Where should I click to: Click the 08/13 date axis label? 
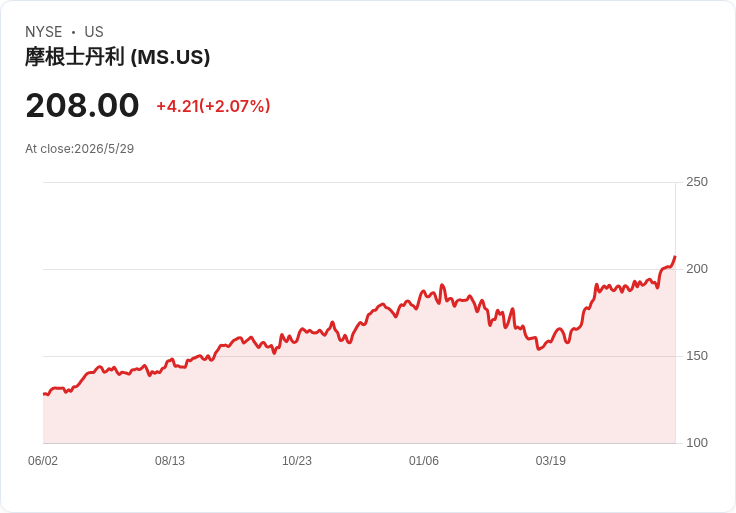tap(170, 461)
